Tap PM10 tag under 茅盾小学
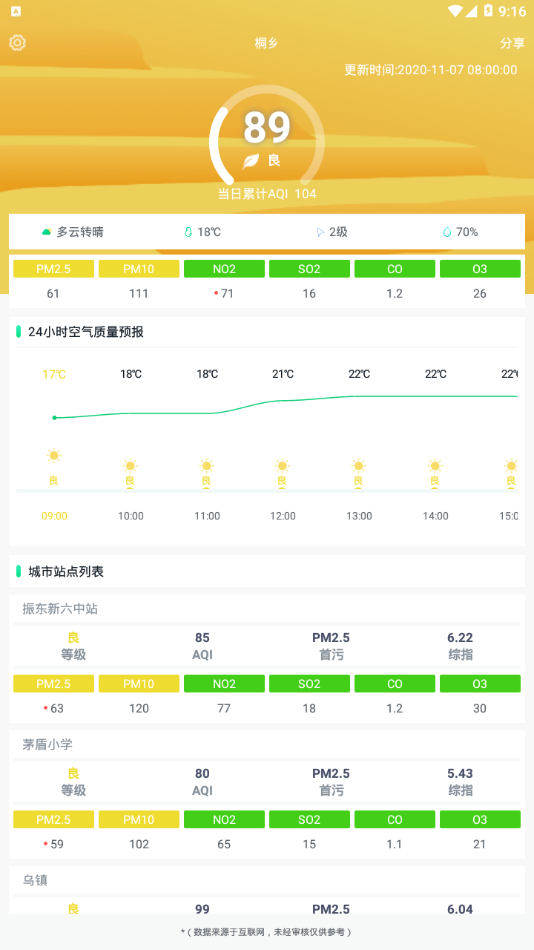The width and height of the screenshot is (534, 950). (x=139, y=819)
